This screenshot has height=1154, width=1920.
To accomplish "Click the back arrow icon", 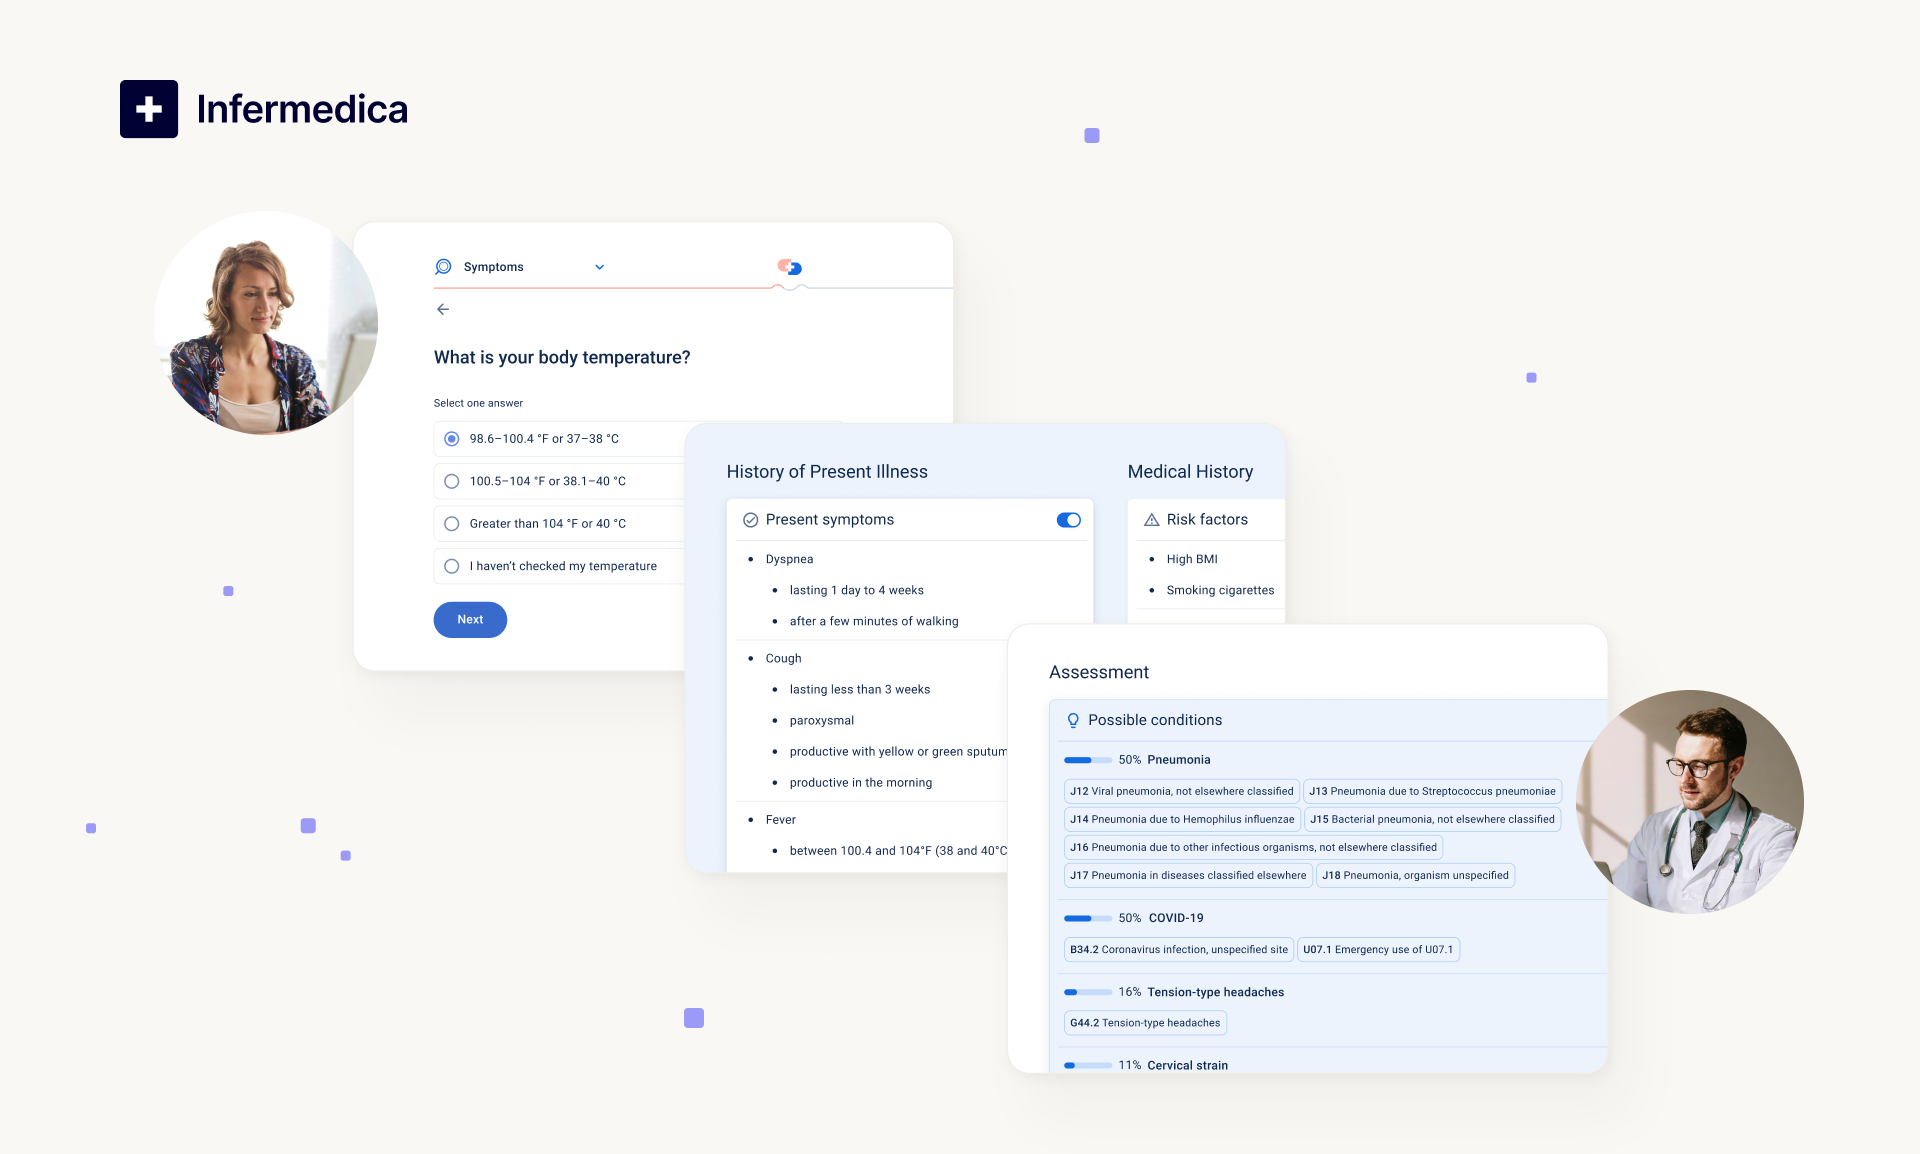I will pos(443,309).
